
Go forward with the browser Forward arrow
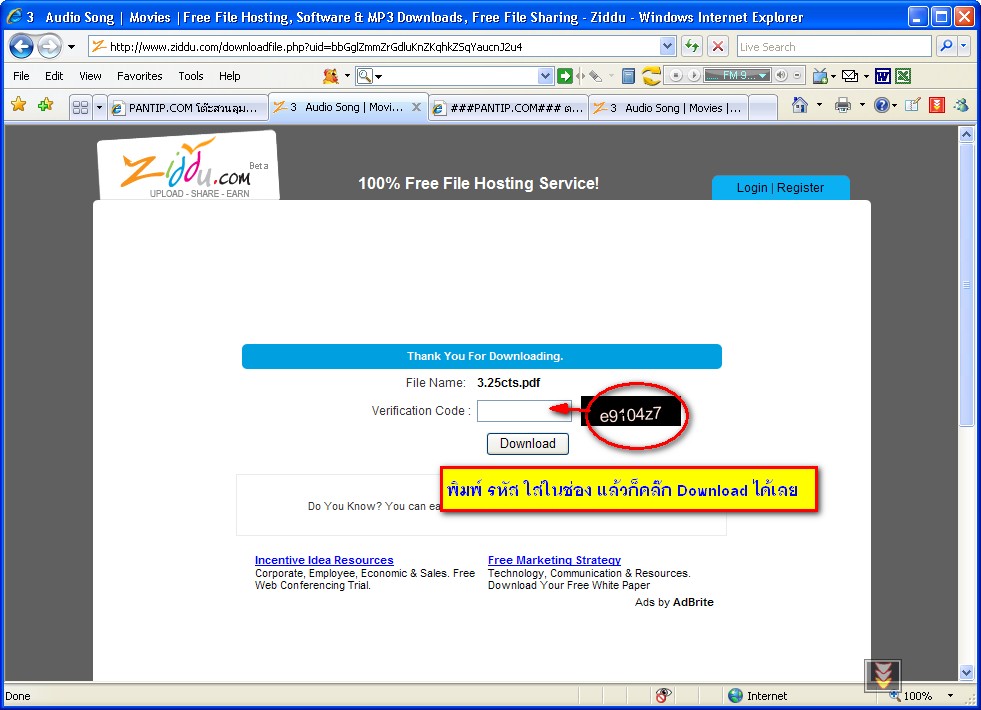coord(49,46)
